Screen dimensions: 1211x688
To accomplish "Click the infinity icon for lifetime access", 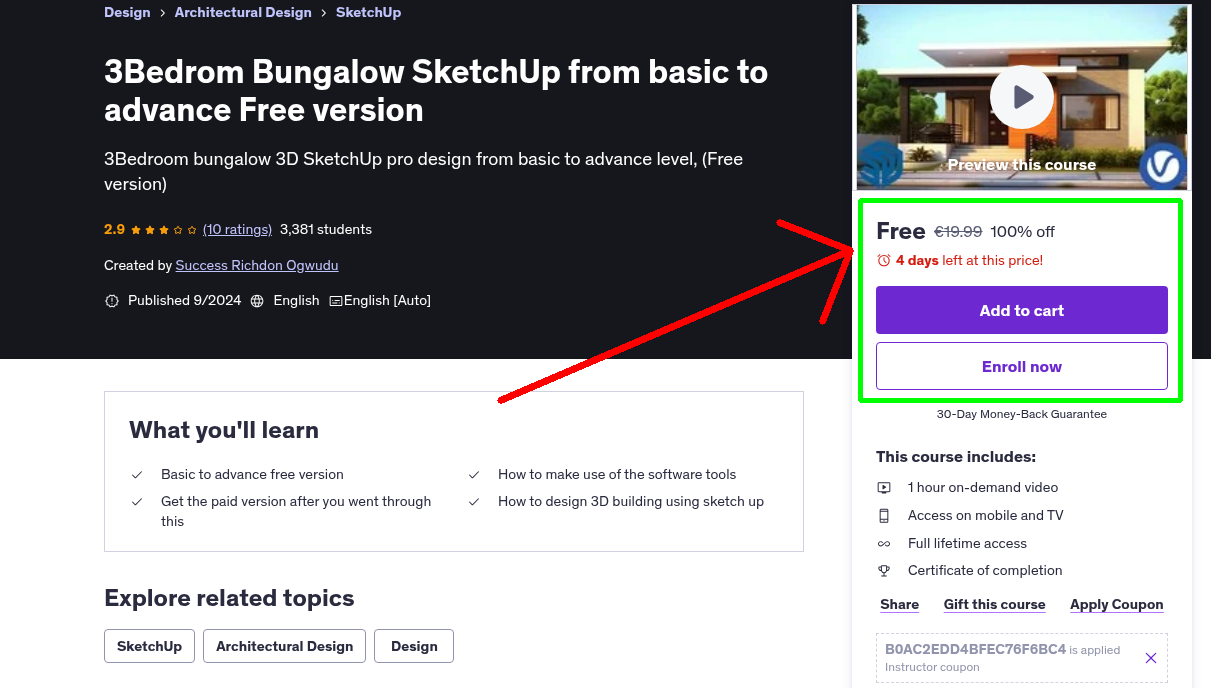I will (x=884, y=544).
